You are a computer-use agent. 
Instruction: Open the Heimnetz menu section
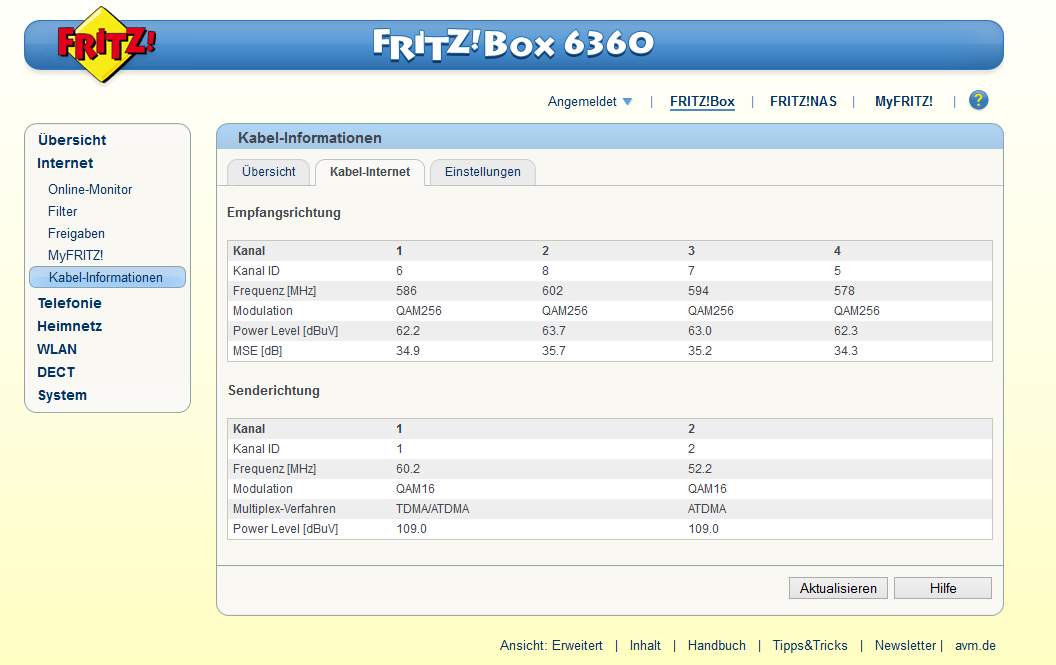[x=69, y=326]
